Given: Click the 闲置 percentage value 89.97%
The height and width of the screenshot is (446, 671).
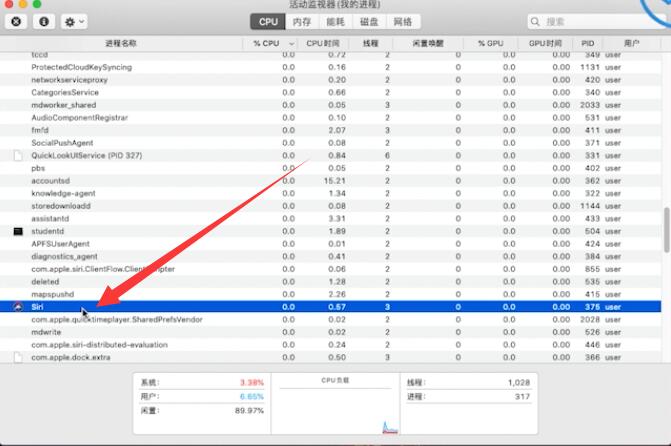Looking at the screenshot, I should pos(249,411).
